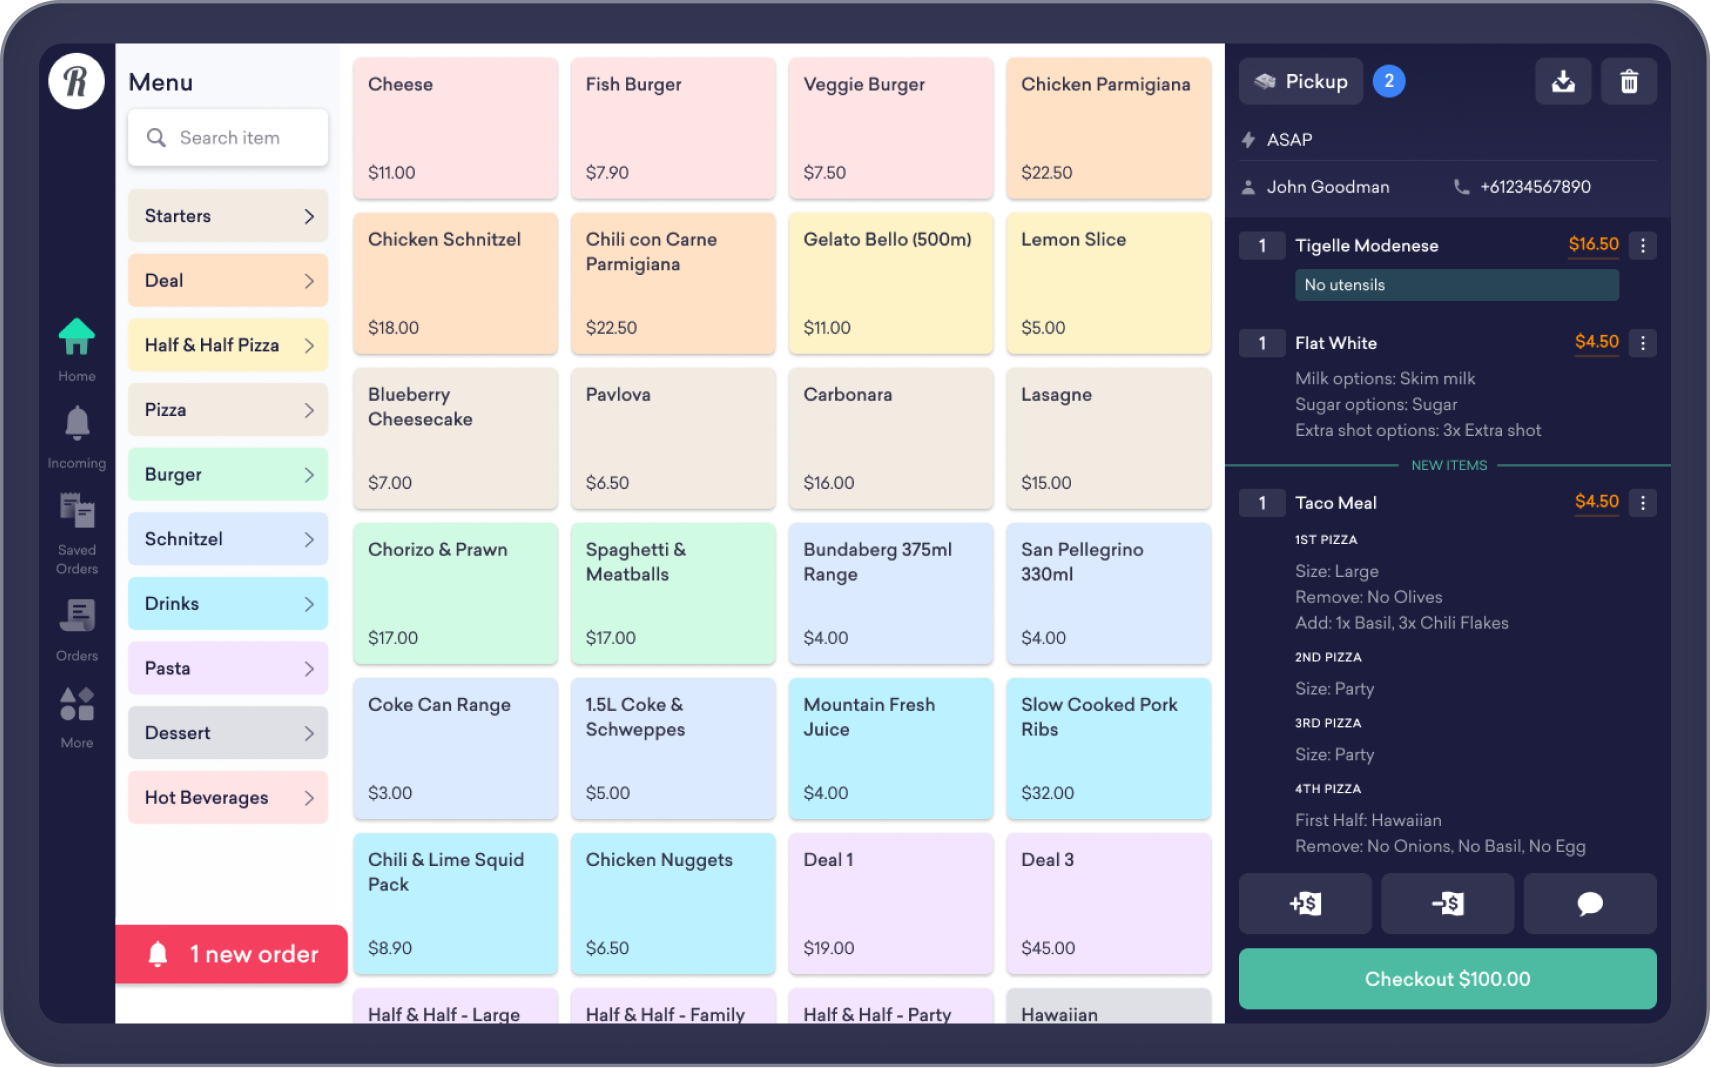
Task: Open the Home sidebar icon
Action: tap(76, 339)
